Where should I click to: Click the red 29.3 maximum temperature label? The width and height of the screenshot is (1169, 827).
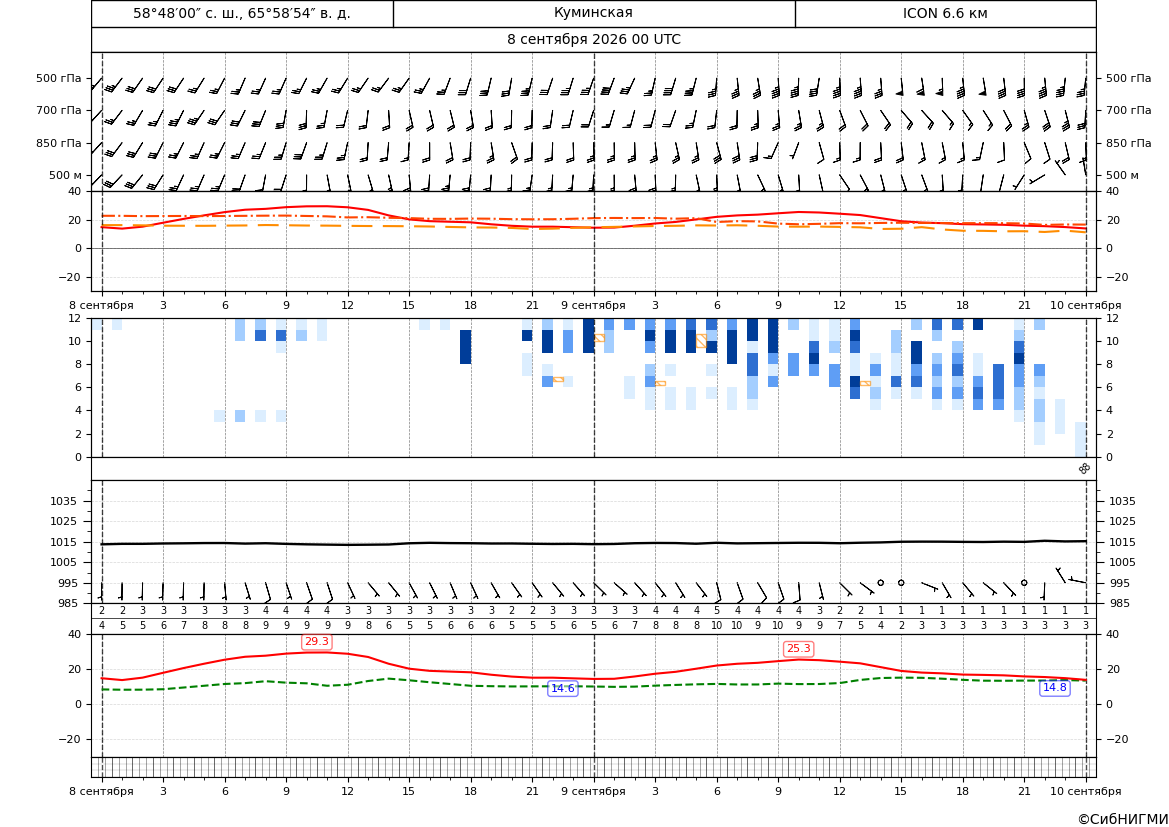(x=317, y=641)
